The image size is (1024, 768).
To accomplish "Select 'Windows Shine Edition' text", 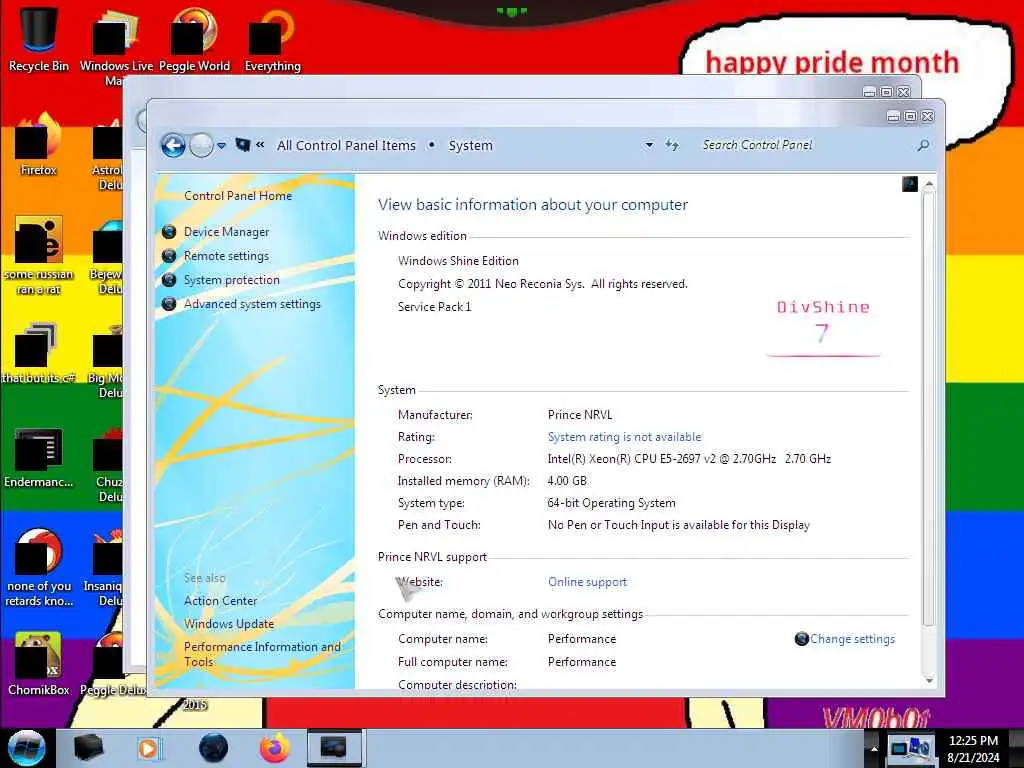I will click(458, 261).
